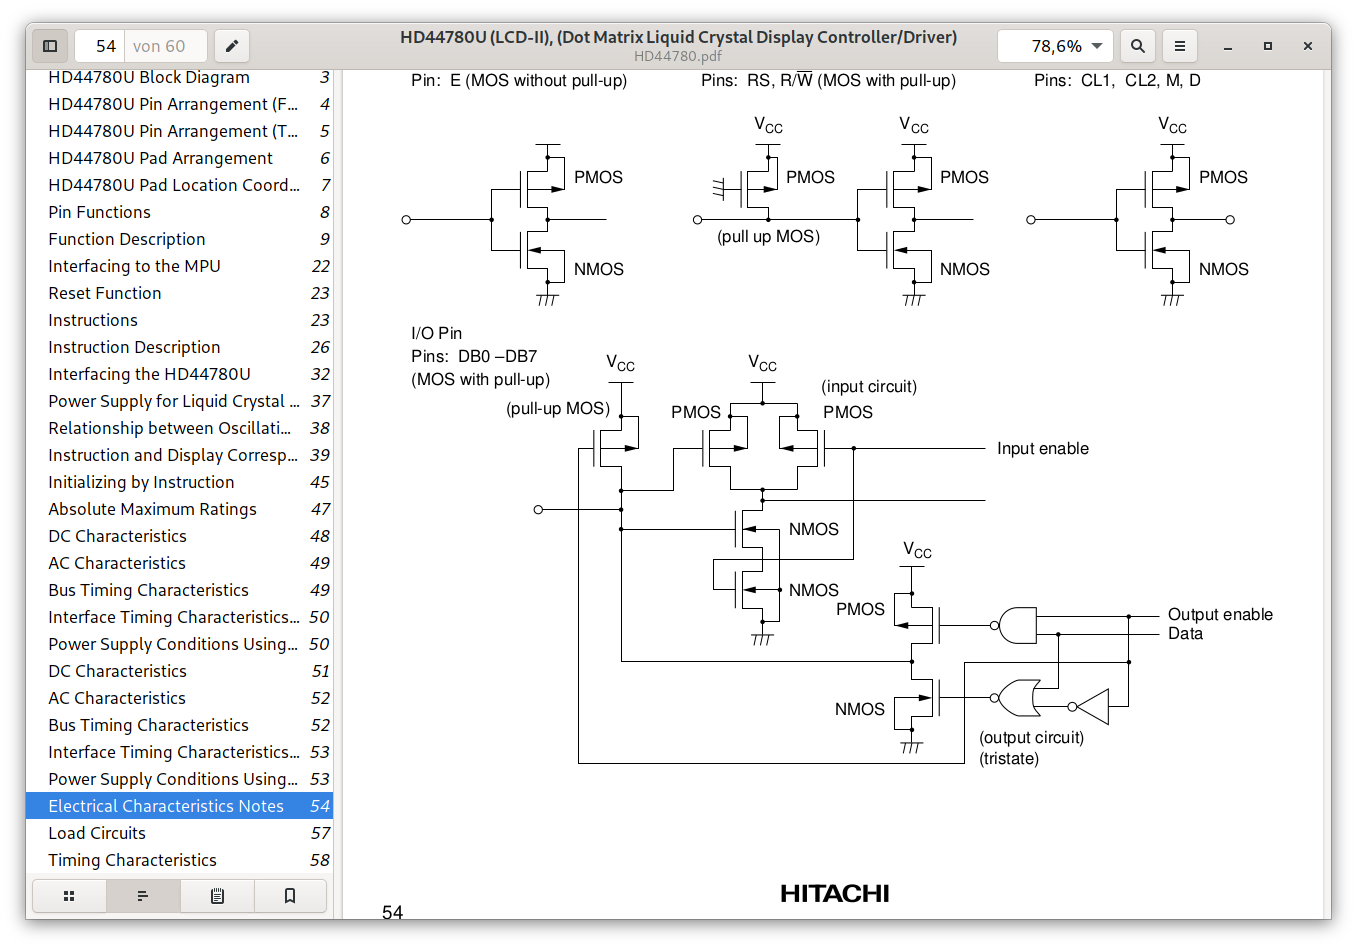The image size is (1357, 948).
Task: Open the hamburger menu button
Action: pos(1180,46)
